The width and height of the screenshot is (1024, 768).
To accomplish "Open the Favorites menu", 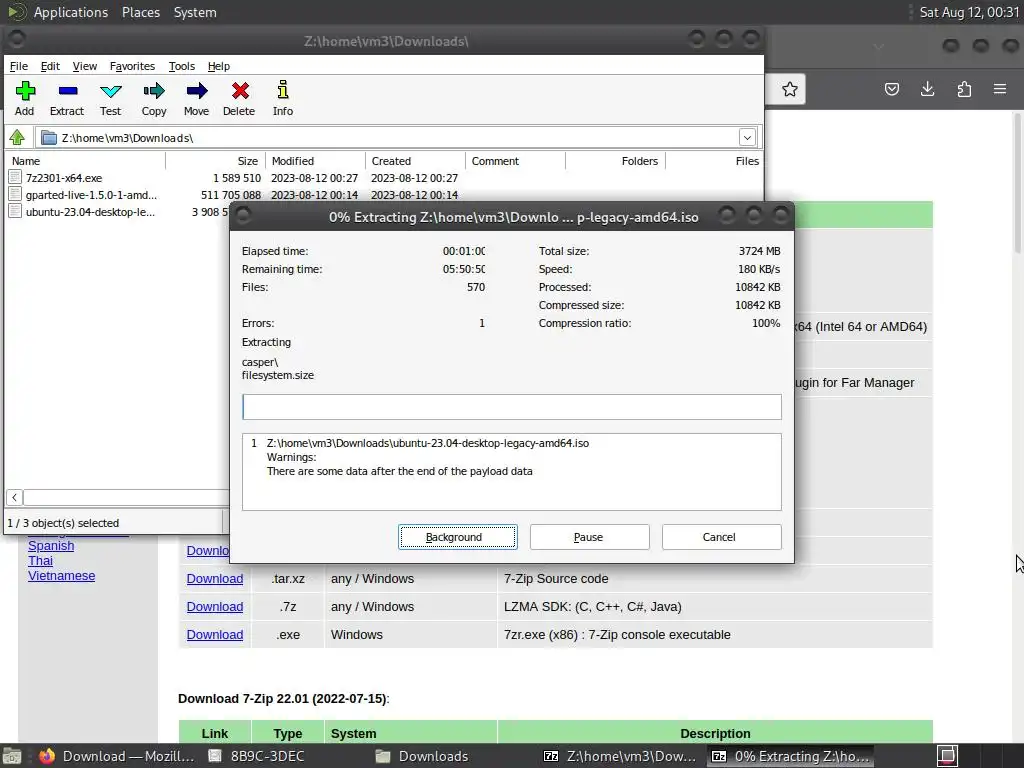I will click(132, 66).
